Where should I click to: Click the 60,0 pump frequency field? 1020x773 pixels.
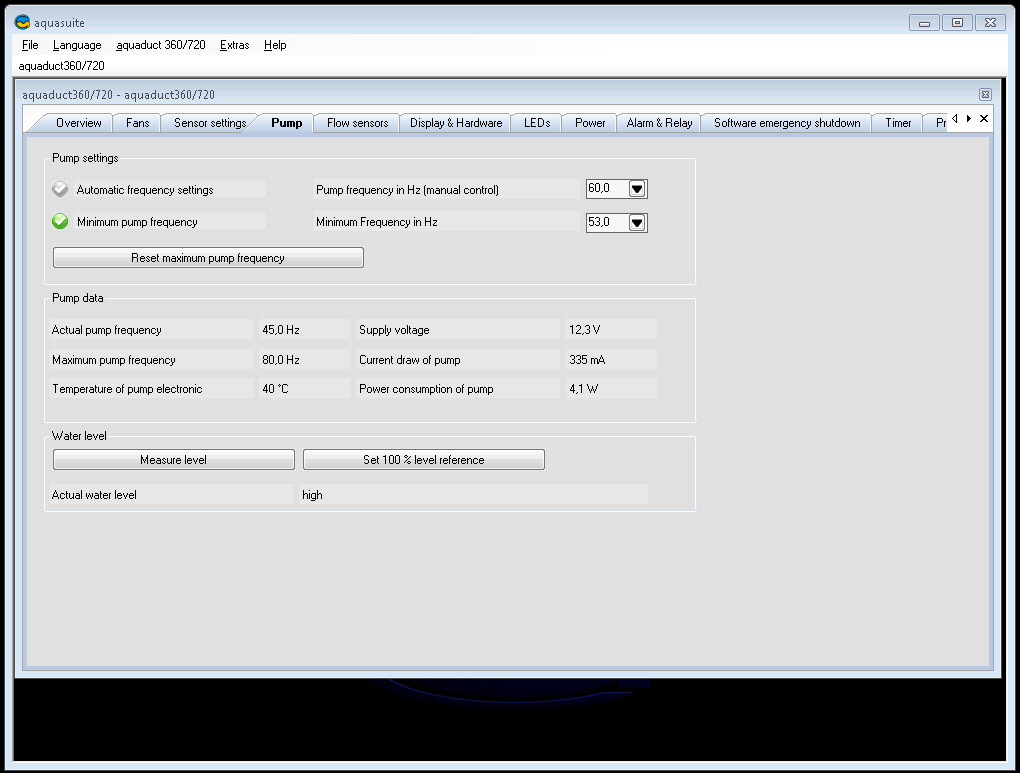605,189
